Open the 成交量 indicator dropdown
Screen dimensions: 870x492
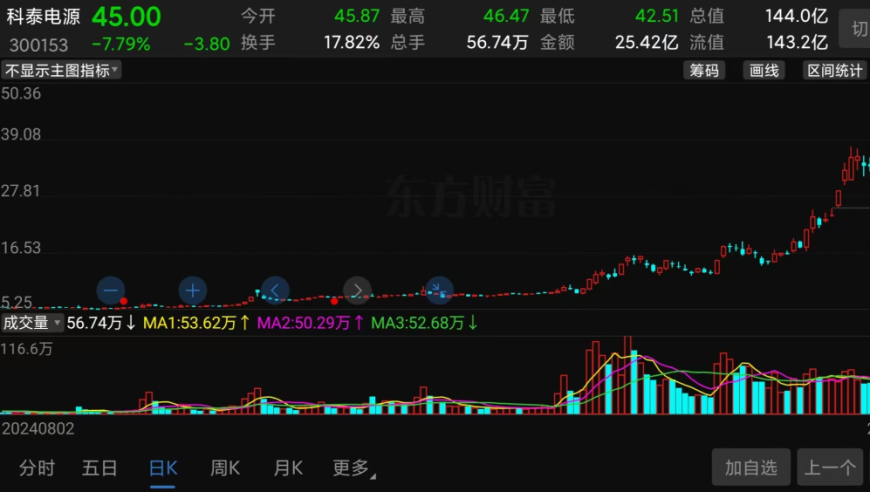(x=32, y=322)
